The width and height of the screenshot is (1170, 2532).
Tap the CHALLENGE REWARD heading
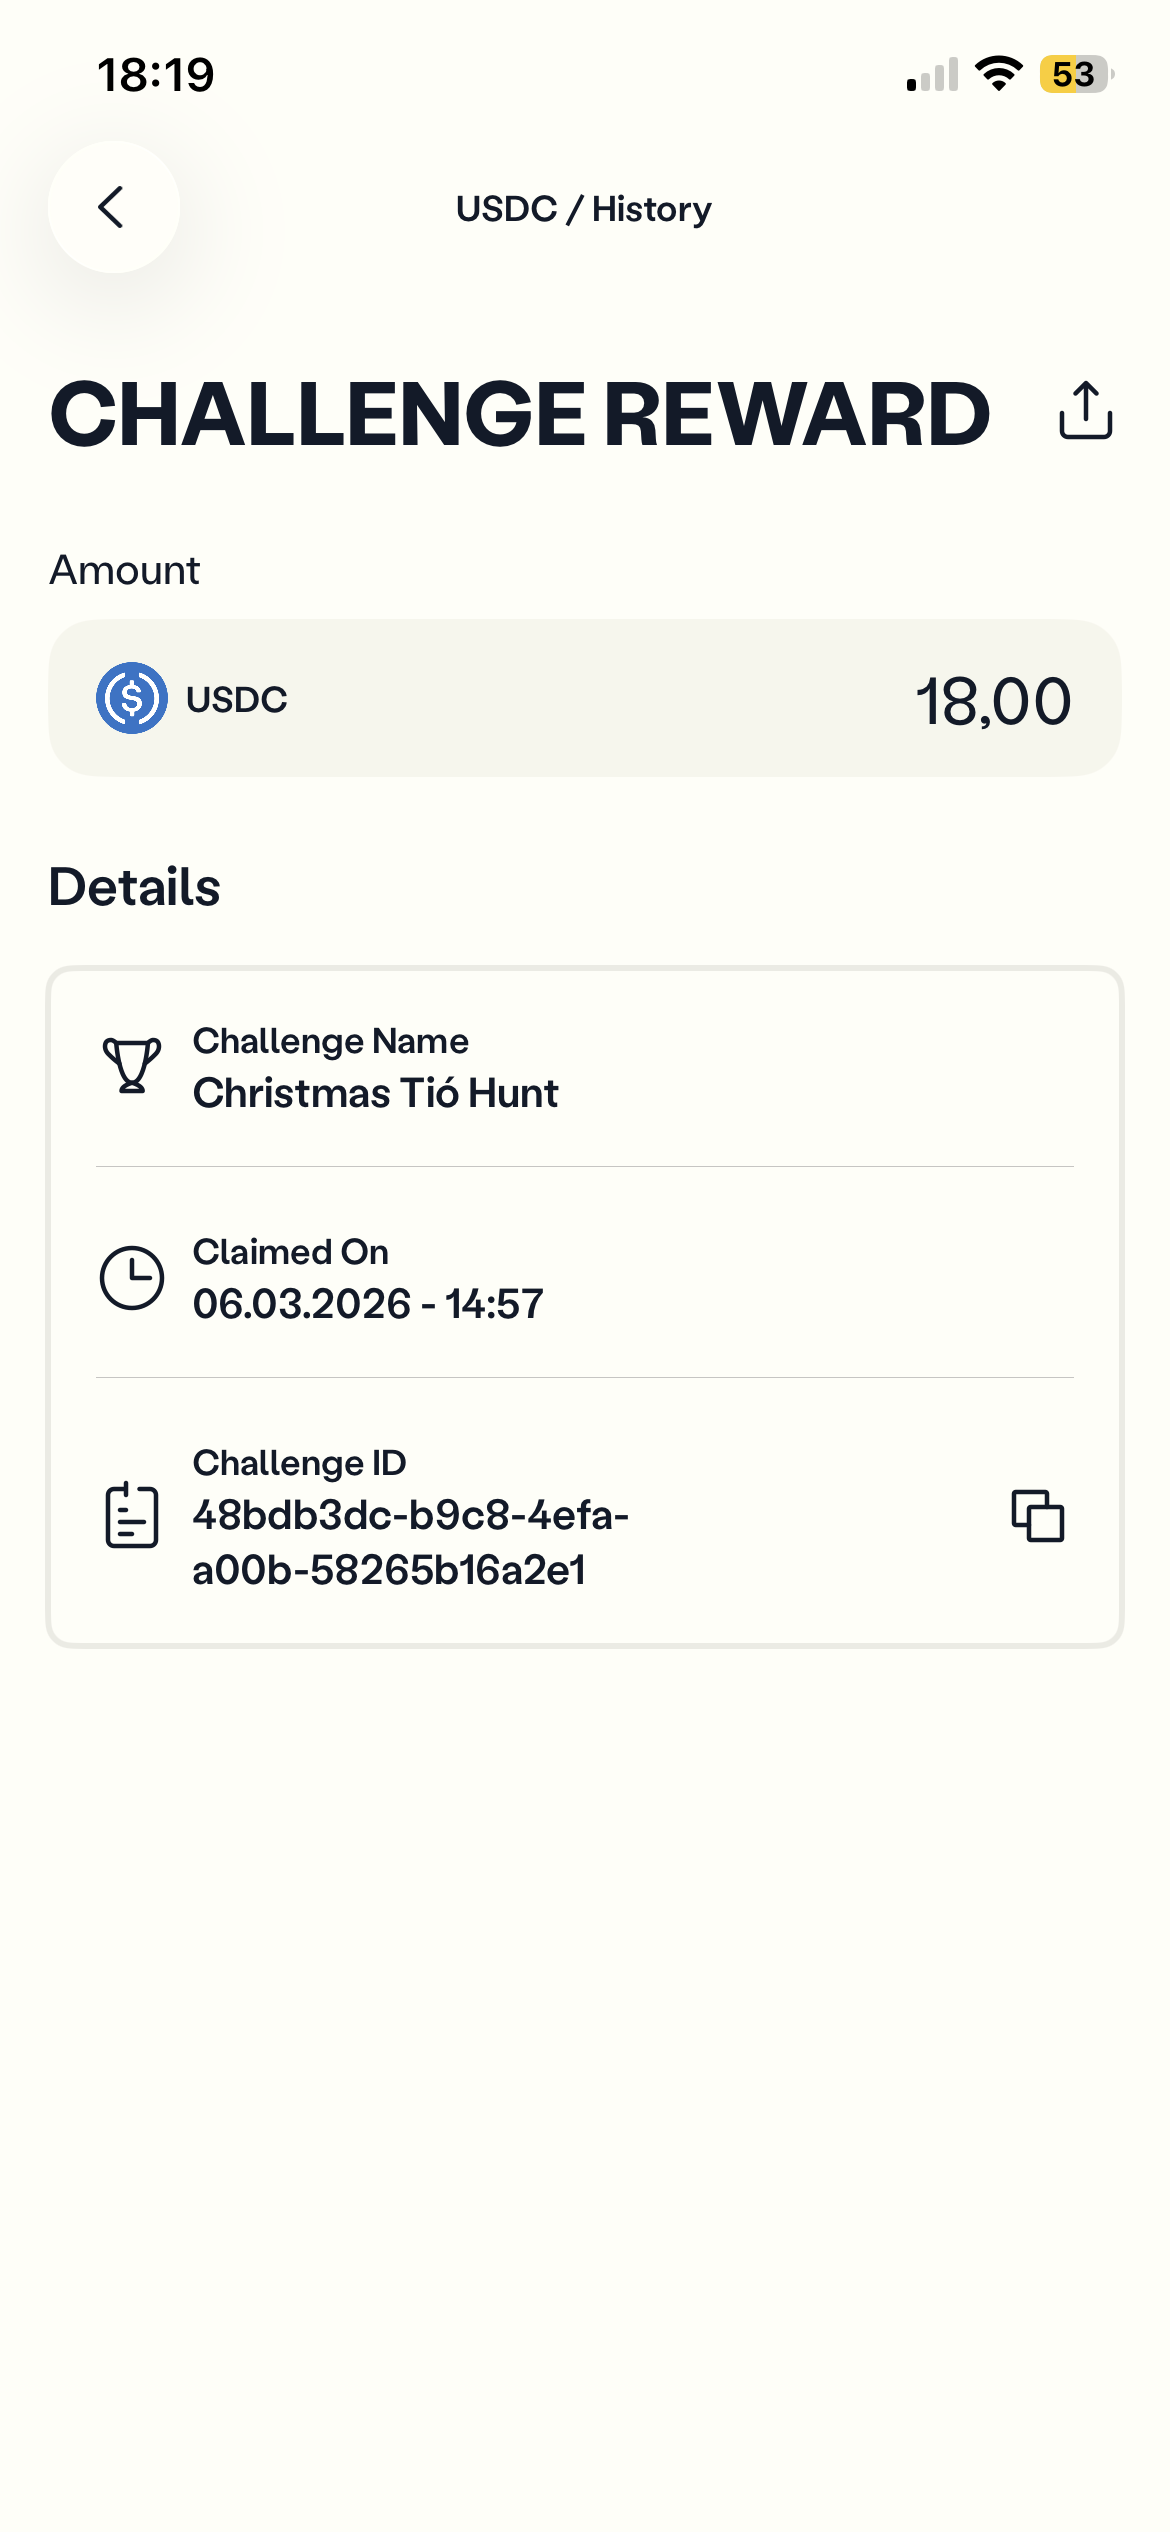coord(520,414)
